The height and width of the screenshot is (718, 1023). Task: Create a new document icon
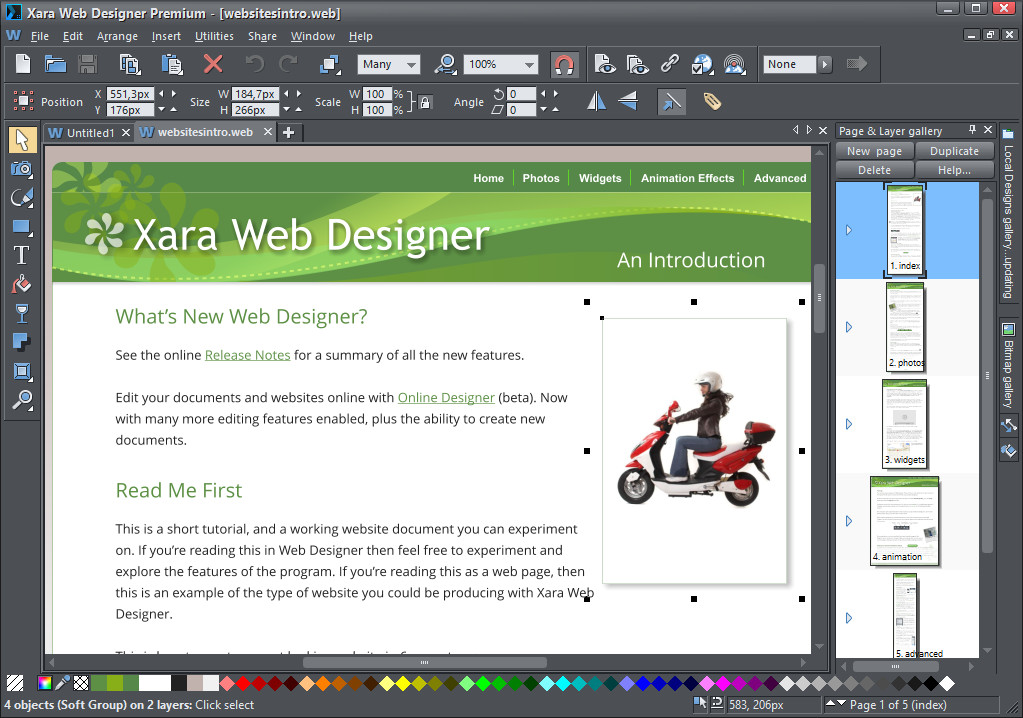coord(23,64)
